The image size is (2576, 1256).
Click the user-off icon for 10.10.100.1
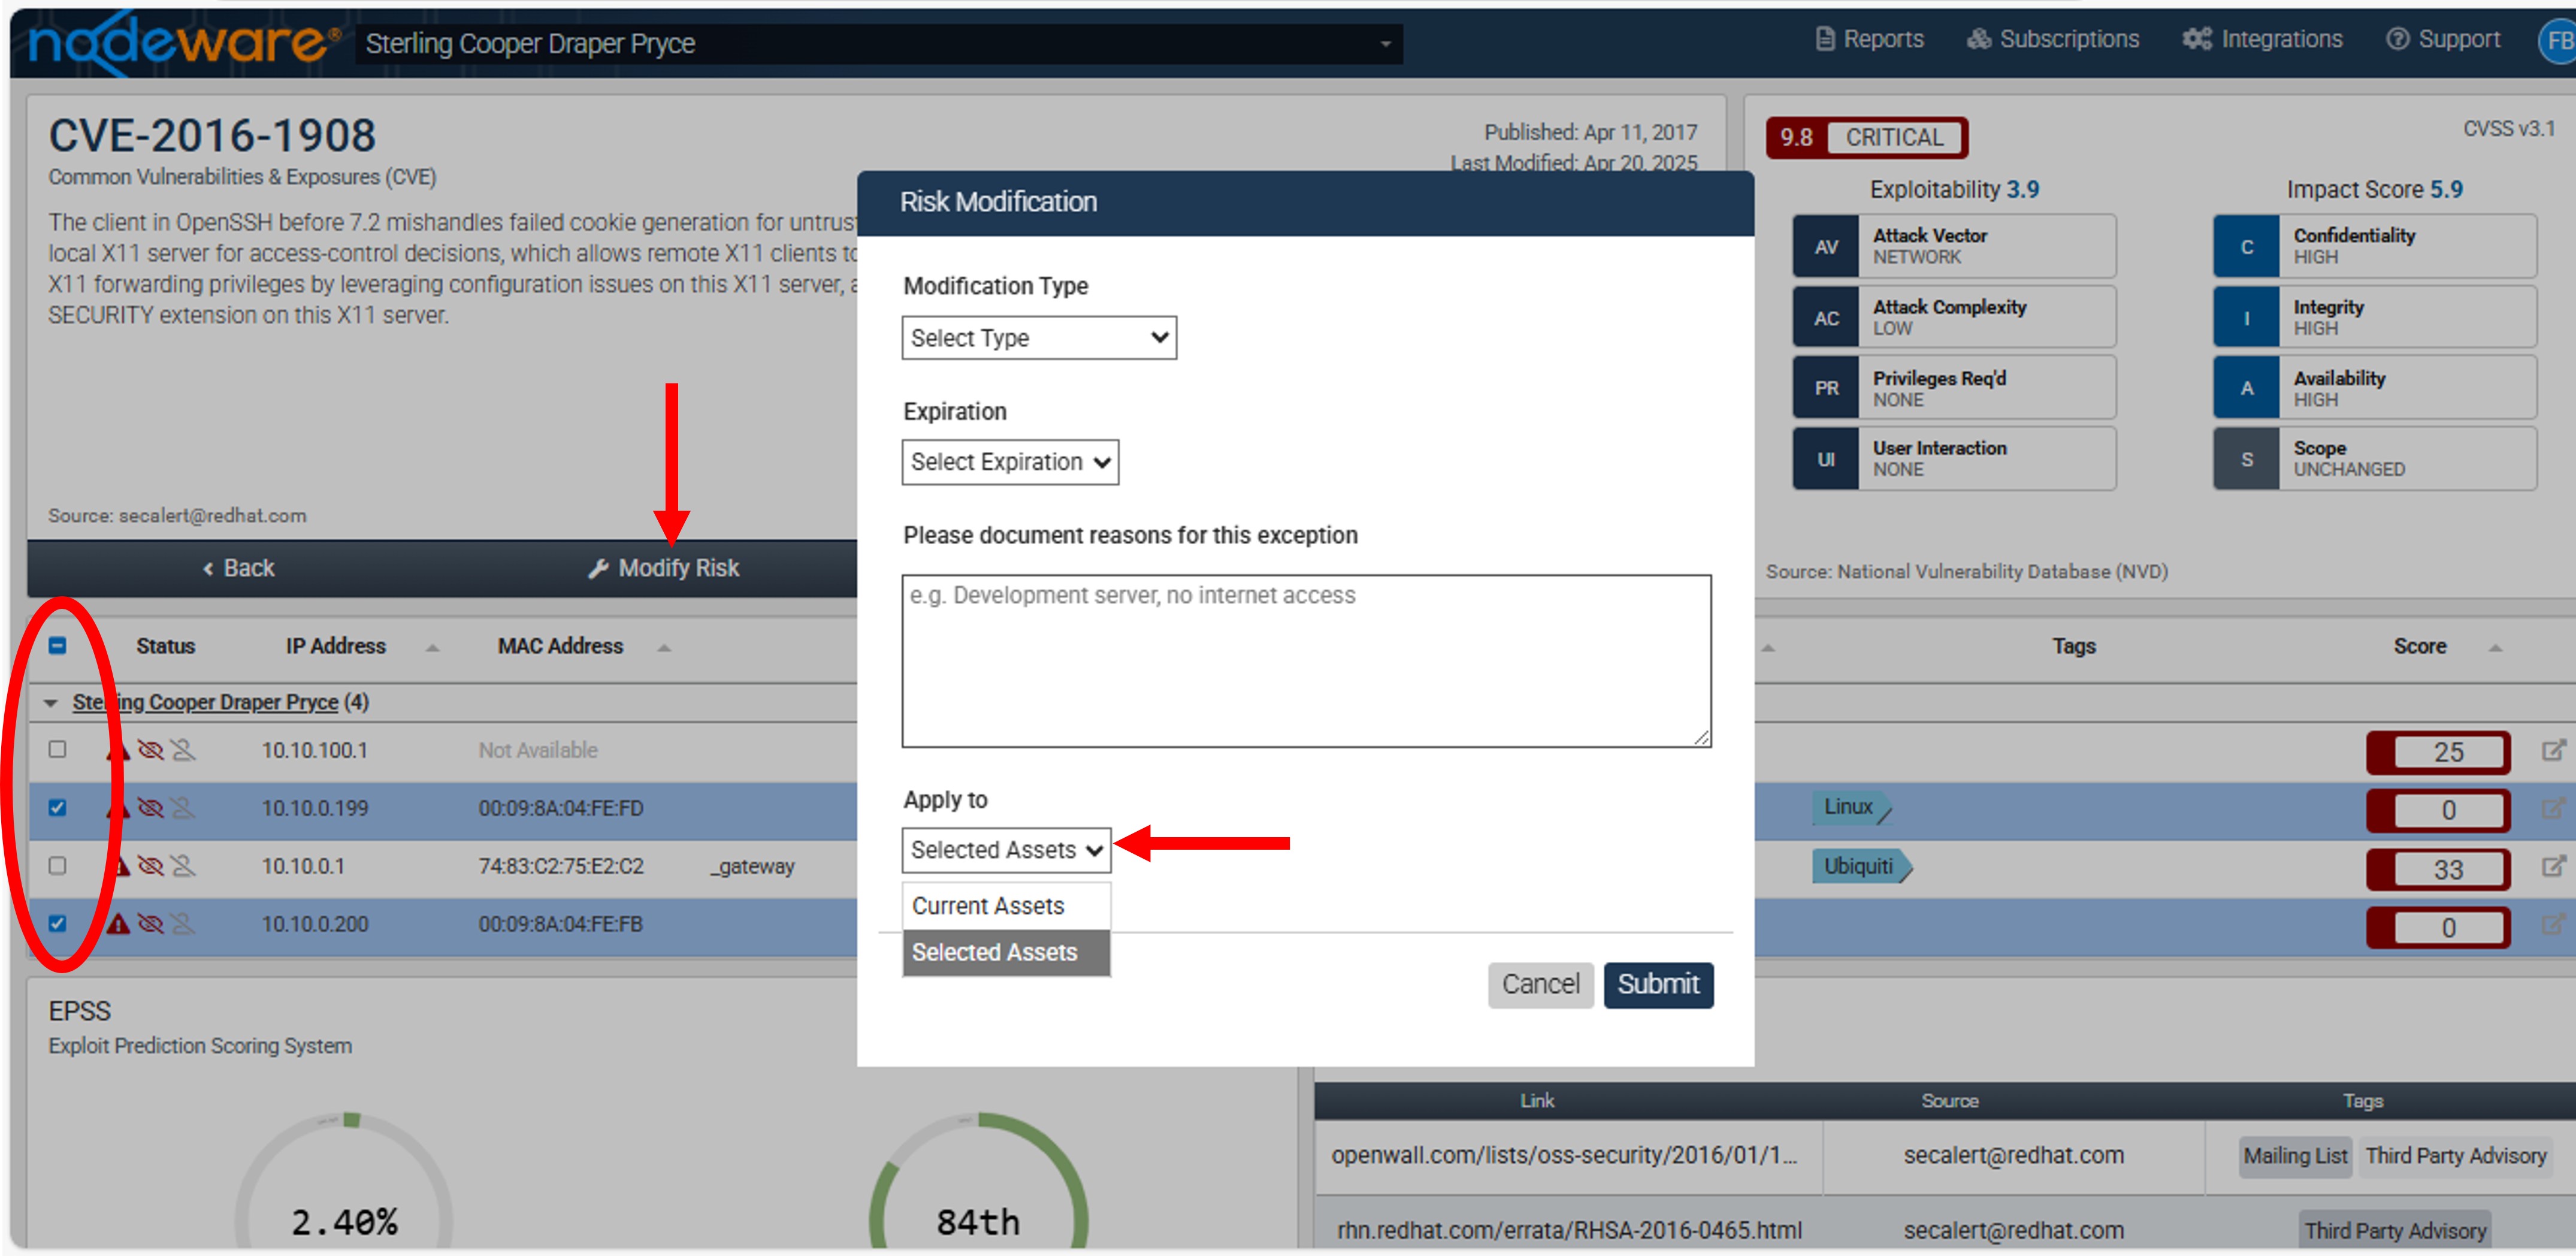(x=183, y=750)
